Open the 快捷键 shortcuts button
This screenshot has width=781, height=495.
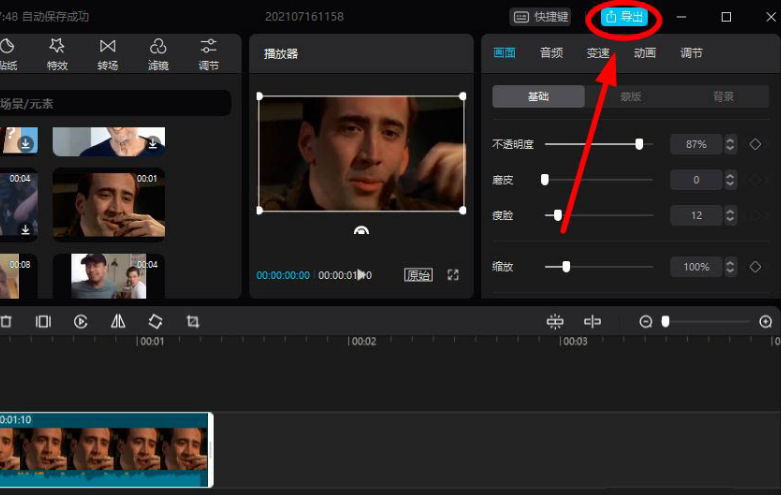[540, 17]
